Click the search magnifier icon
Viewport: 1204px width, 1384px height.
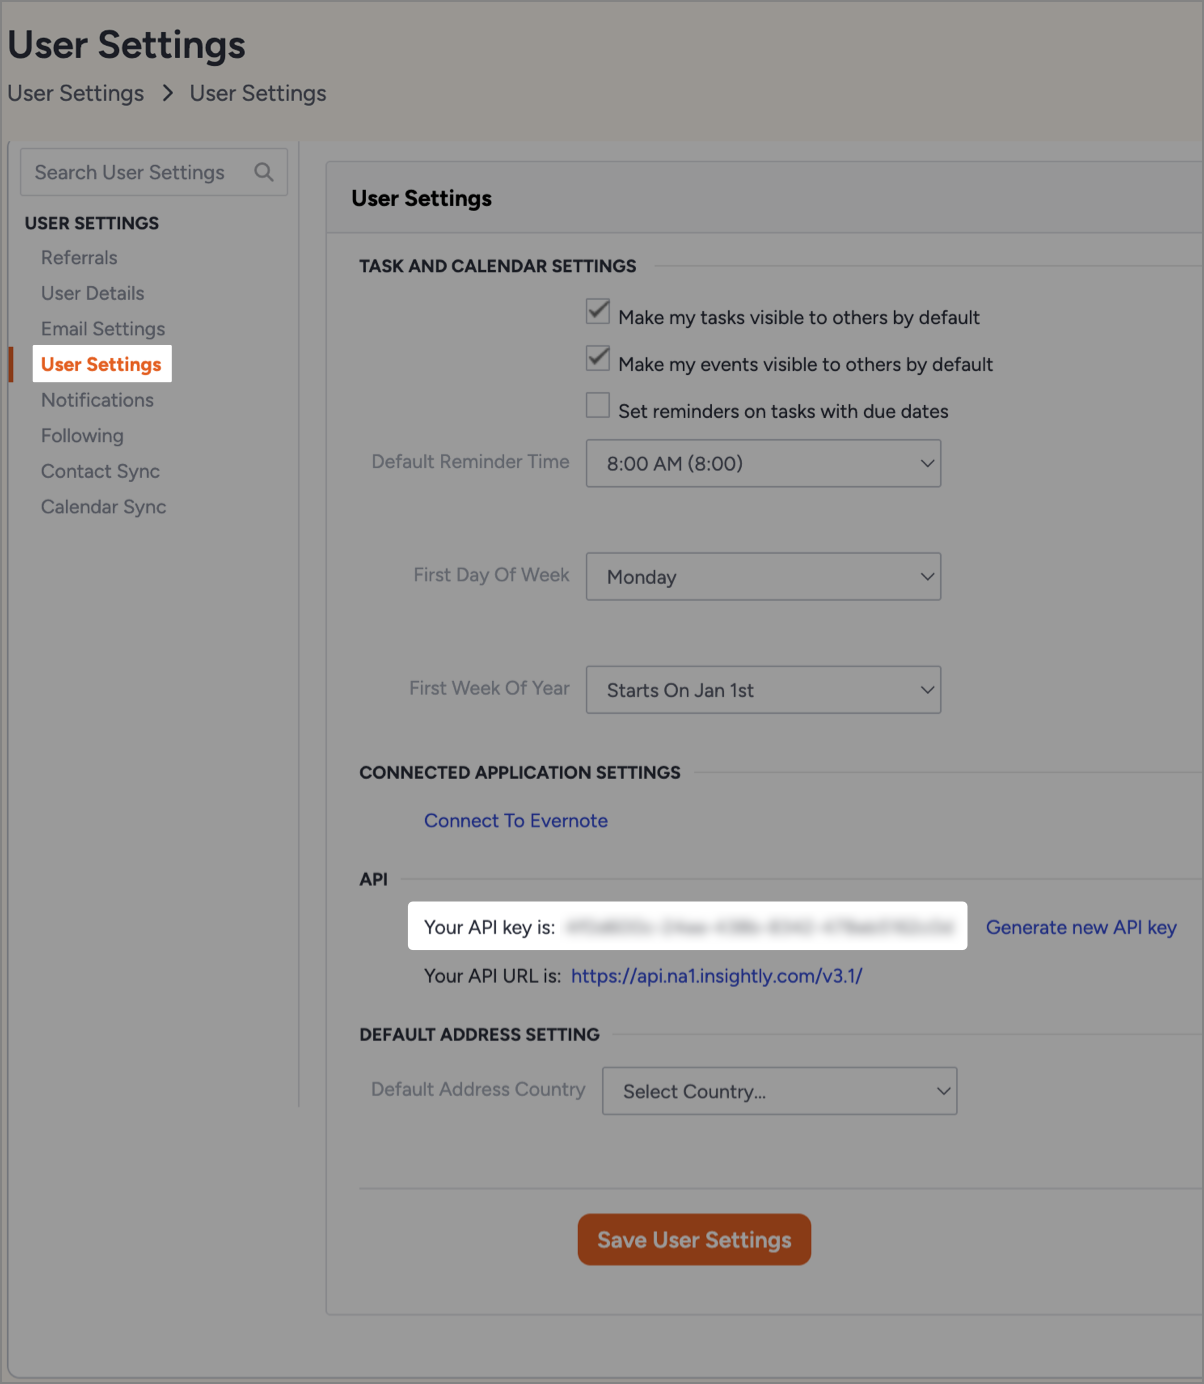(x=264, y=172)
